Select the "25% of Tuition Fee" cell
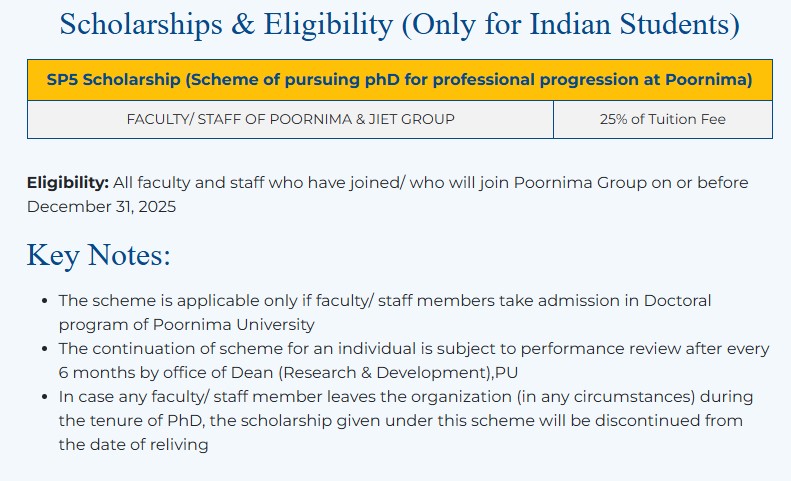This screenshot has height=481, width=791. 662,119
